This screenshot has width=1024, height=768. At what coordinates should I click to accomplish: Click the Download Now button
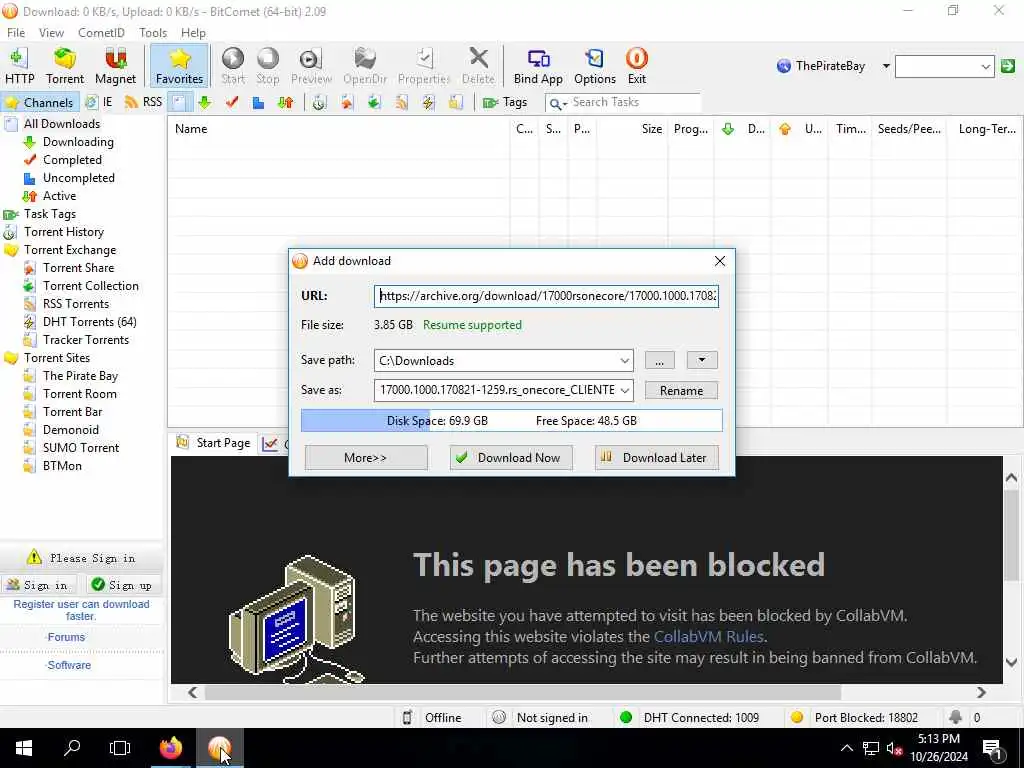tap(511, 458)
